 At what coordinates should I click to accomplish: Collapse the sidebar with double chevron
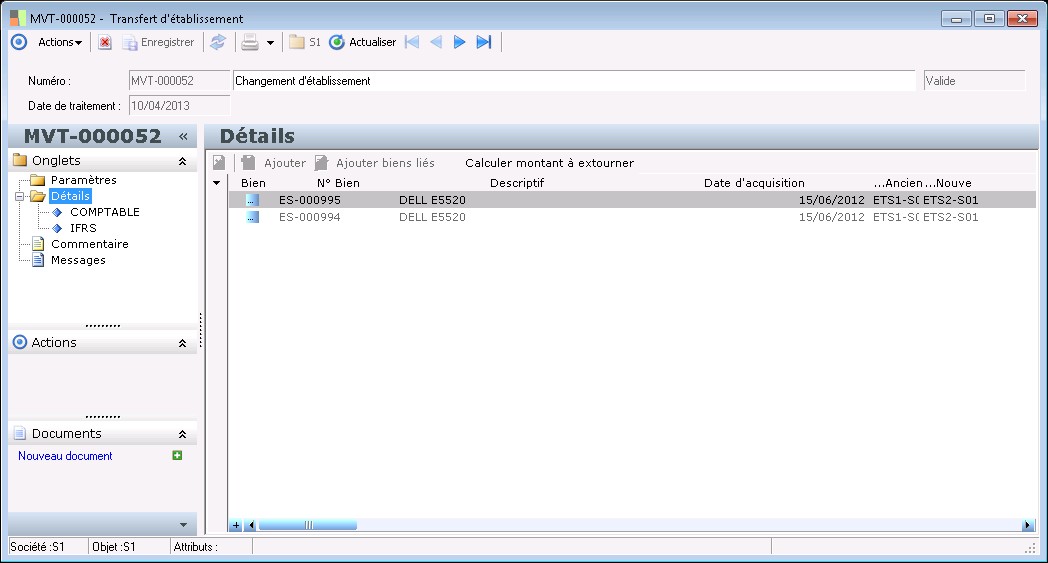tap(183, 137)
